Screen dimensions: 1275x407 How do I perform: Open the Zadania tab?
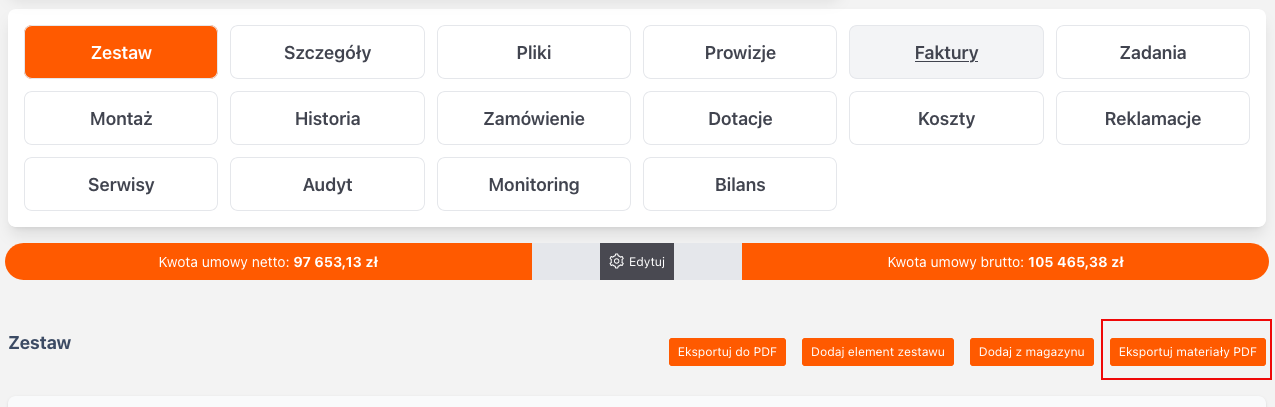[1153, 52]
